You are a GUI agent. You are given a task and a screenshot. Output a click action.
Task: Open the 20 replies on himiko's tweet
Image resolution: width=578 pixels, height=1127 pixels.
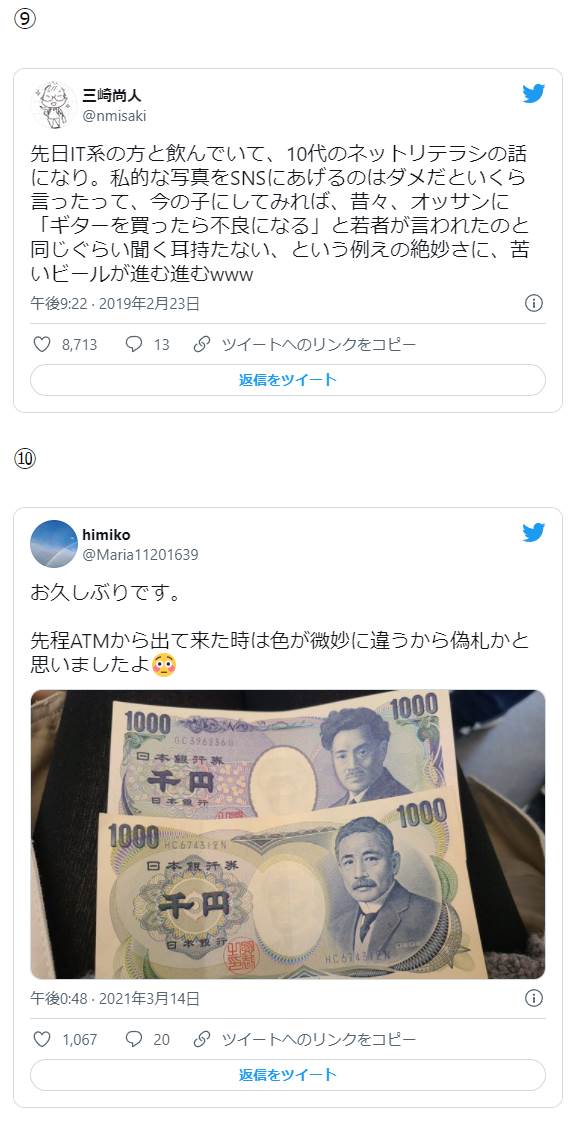(x=147, y=1039)
